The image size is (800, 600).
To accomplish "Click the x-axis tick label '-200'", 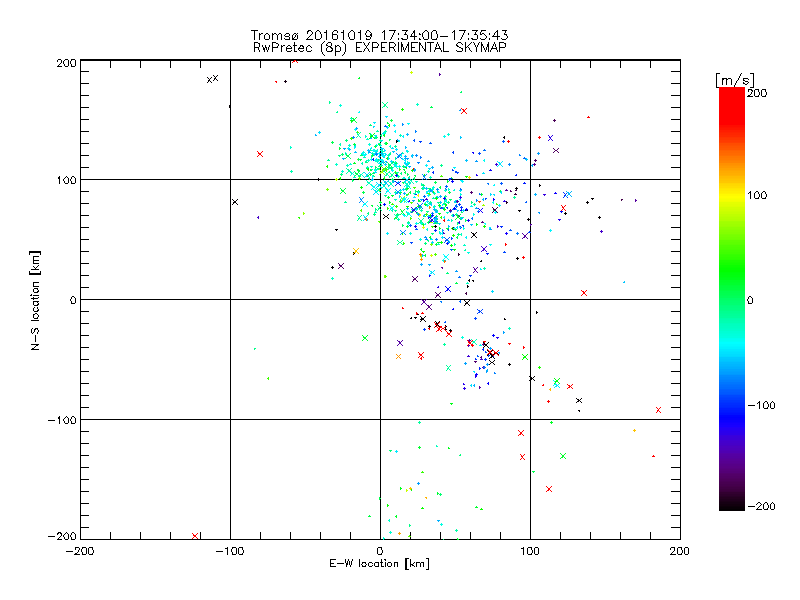I will [x=80, y=551].
